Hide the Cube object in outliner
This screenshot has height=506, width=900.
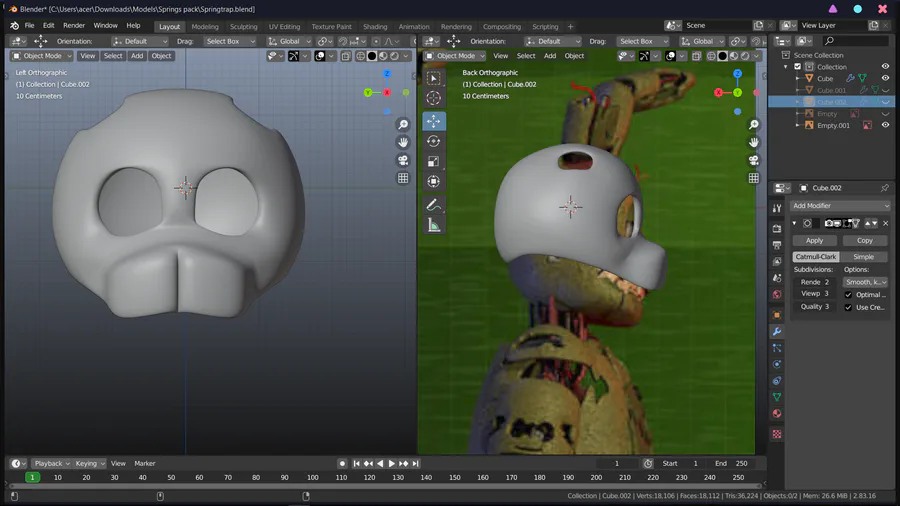point(885,78)
